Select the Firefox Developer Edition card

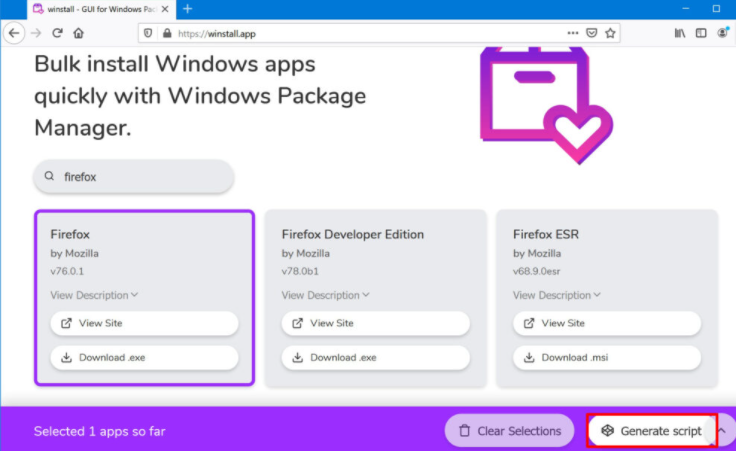pos(376,298)
